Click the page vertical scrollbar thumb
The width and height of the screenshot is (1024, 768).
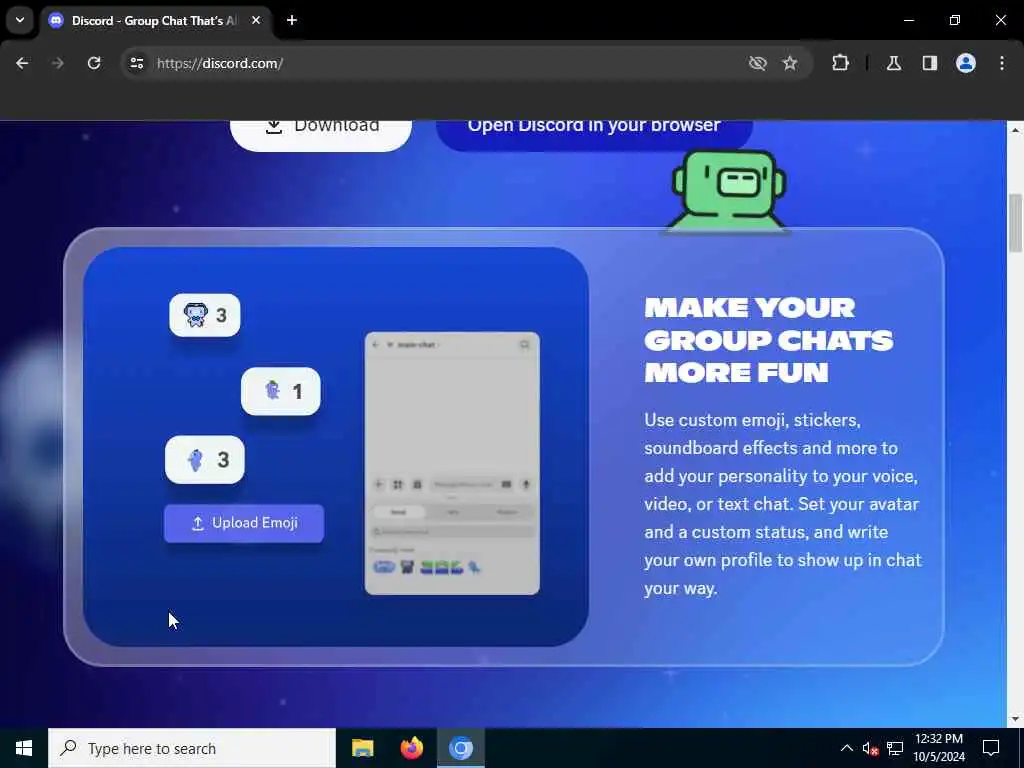coord(1016,223)
